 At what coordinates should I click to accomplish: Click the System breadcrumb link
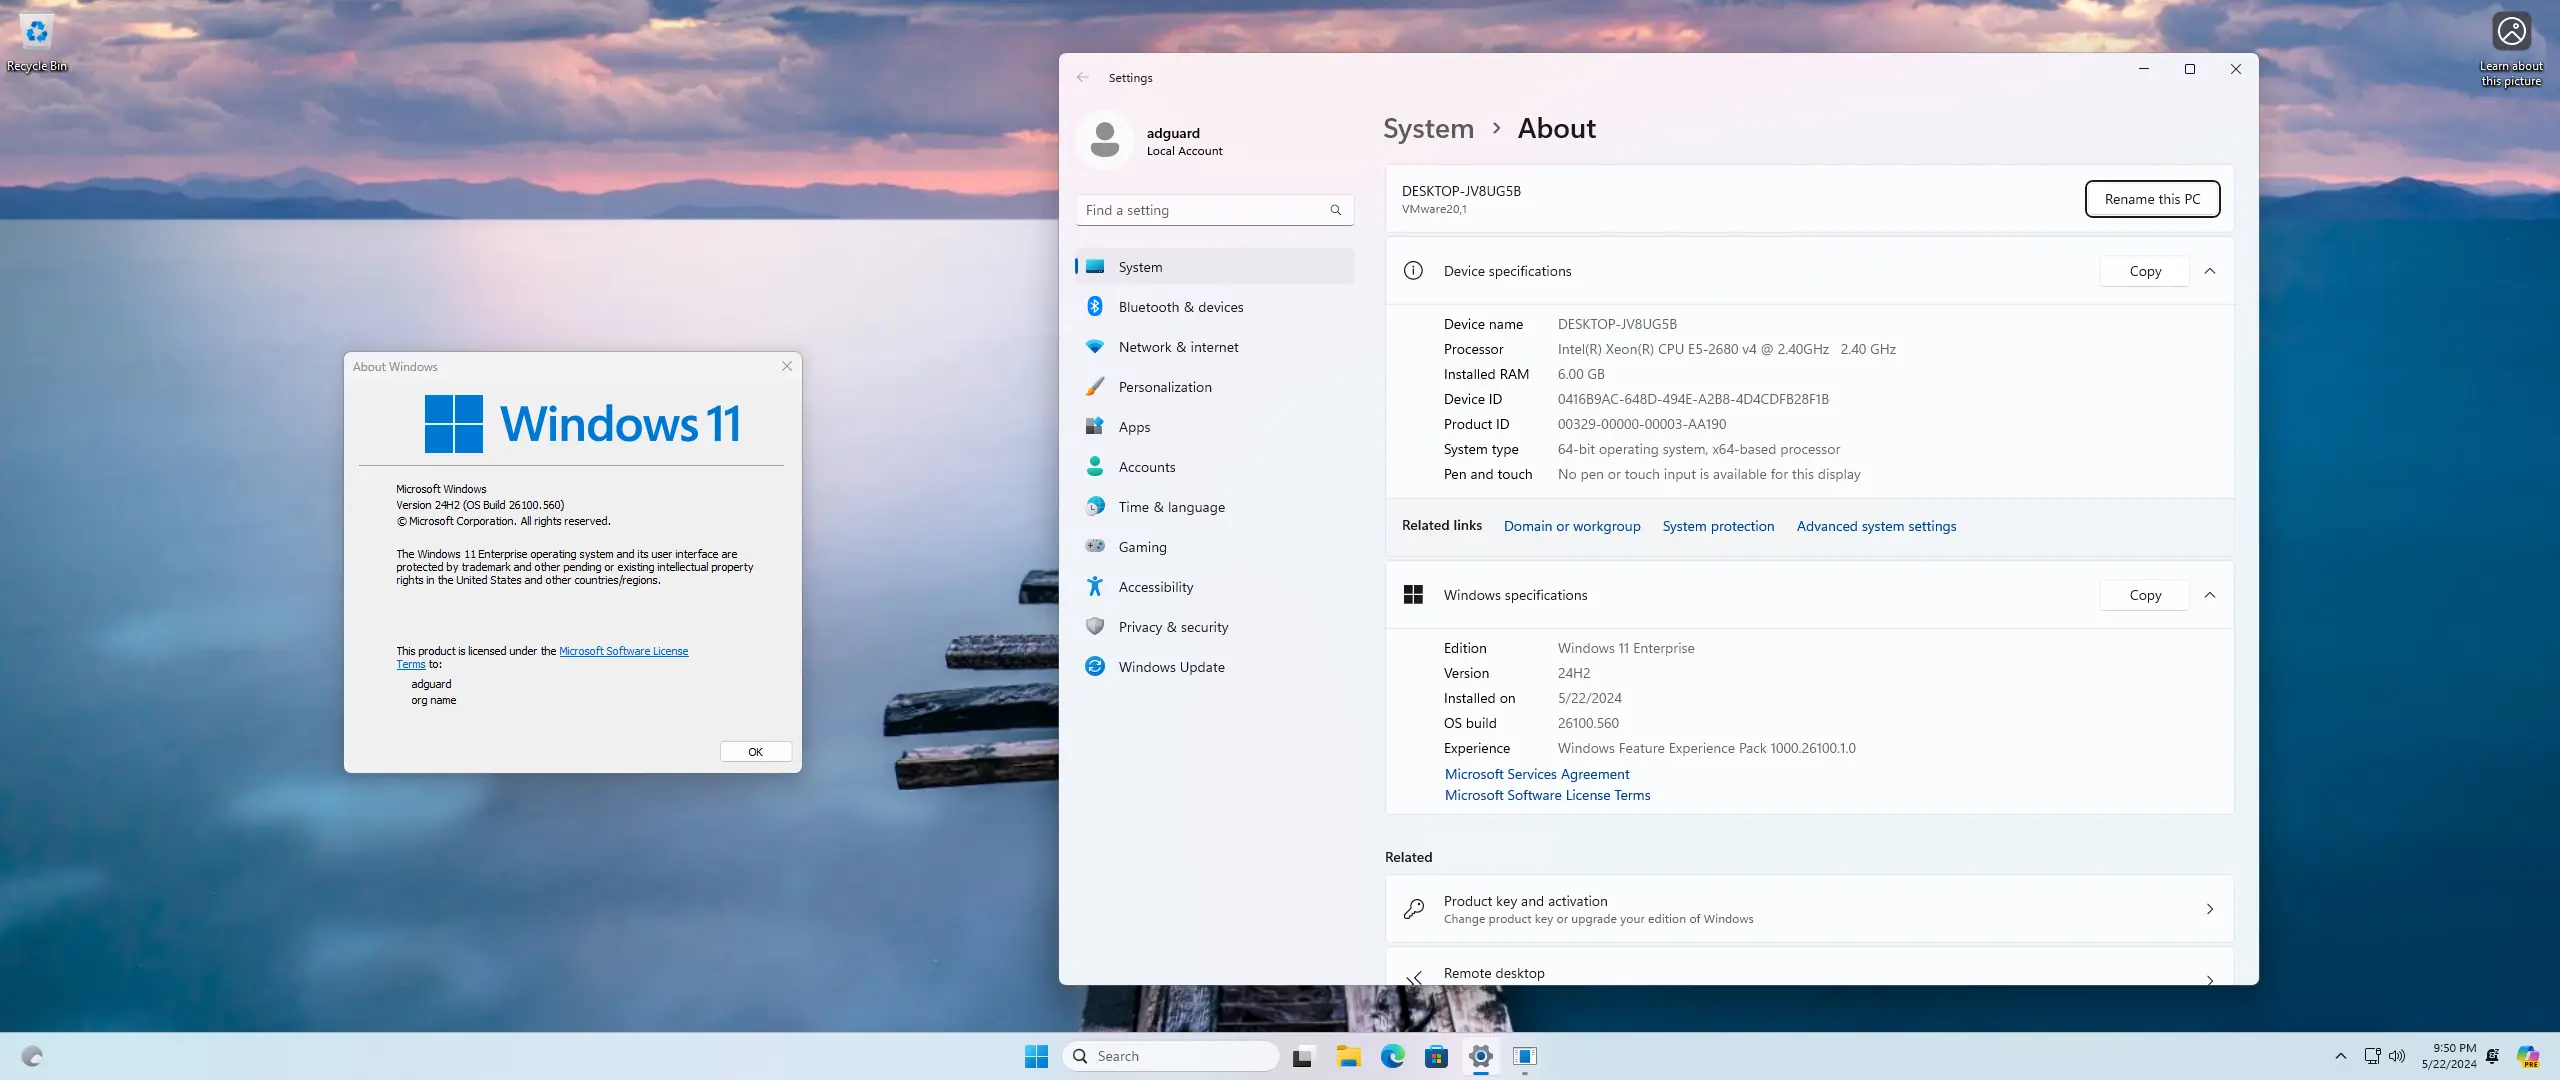pos(1427,128)
